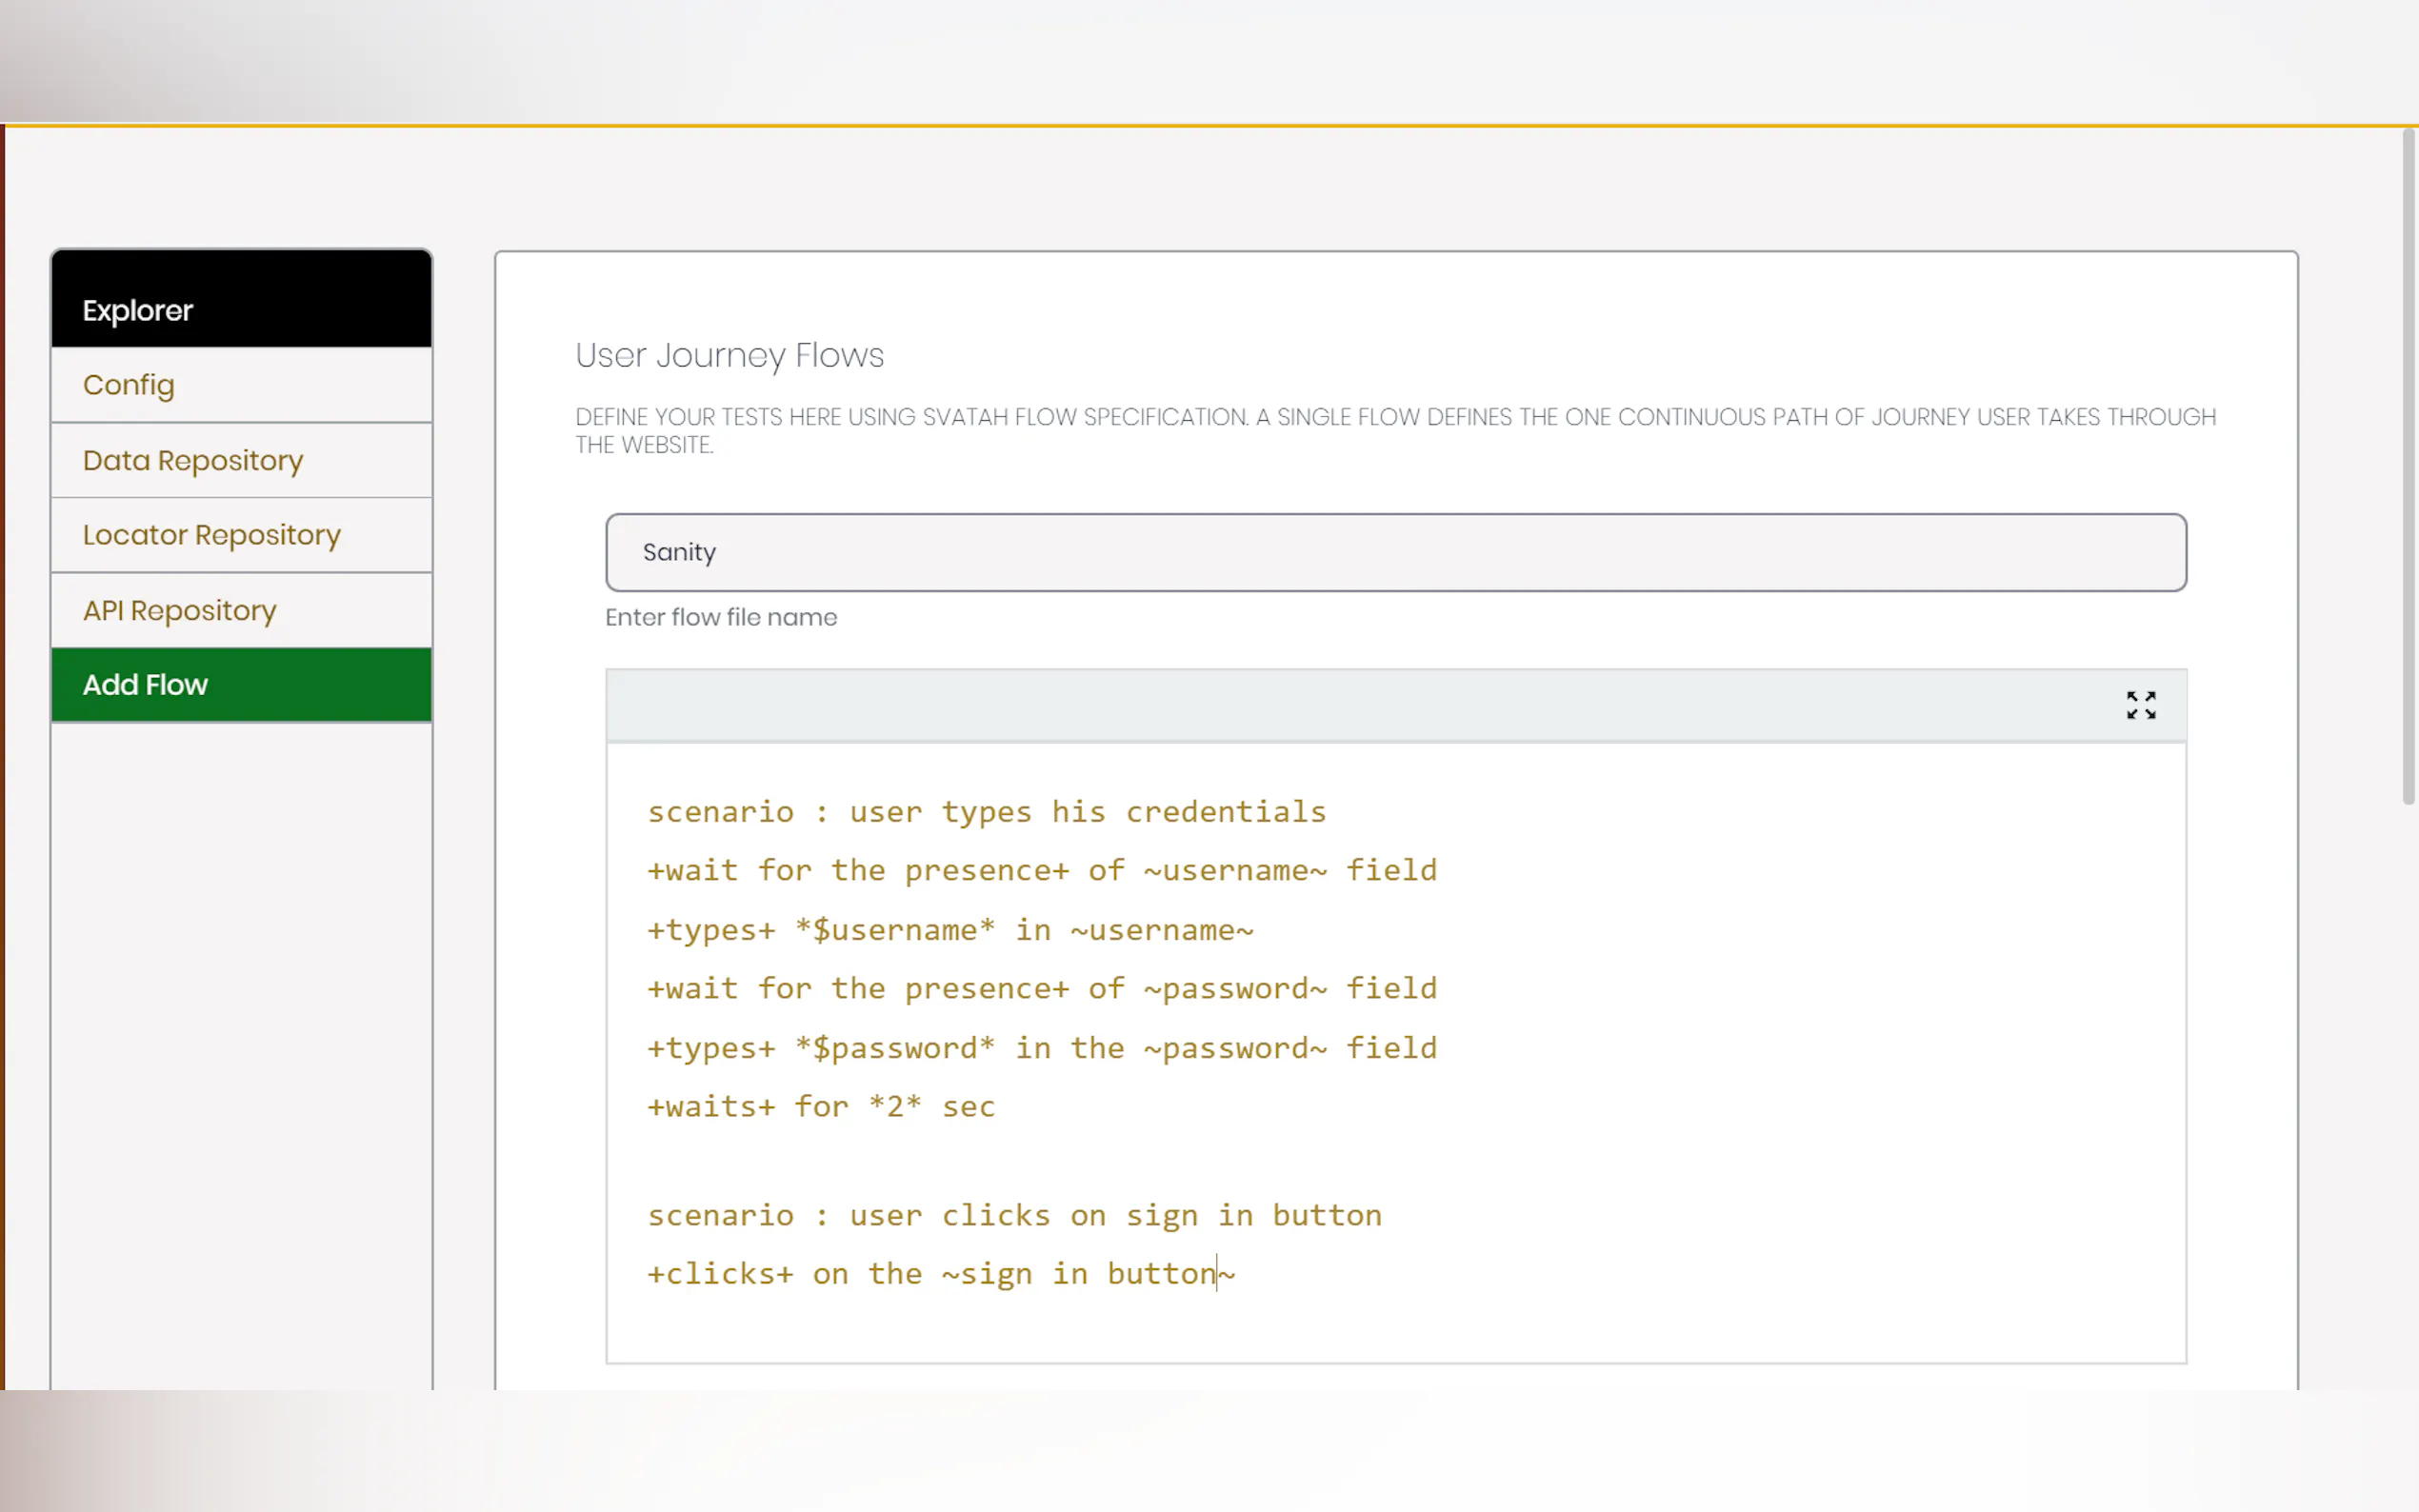The width and height of the screenshot is (2419, 1512).
Task: Click the '+waits+ for *2* sec' line
Action: (821, 1107)
